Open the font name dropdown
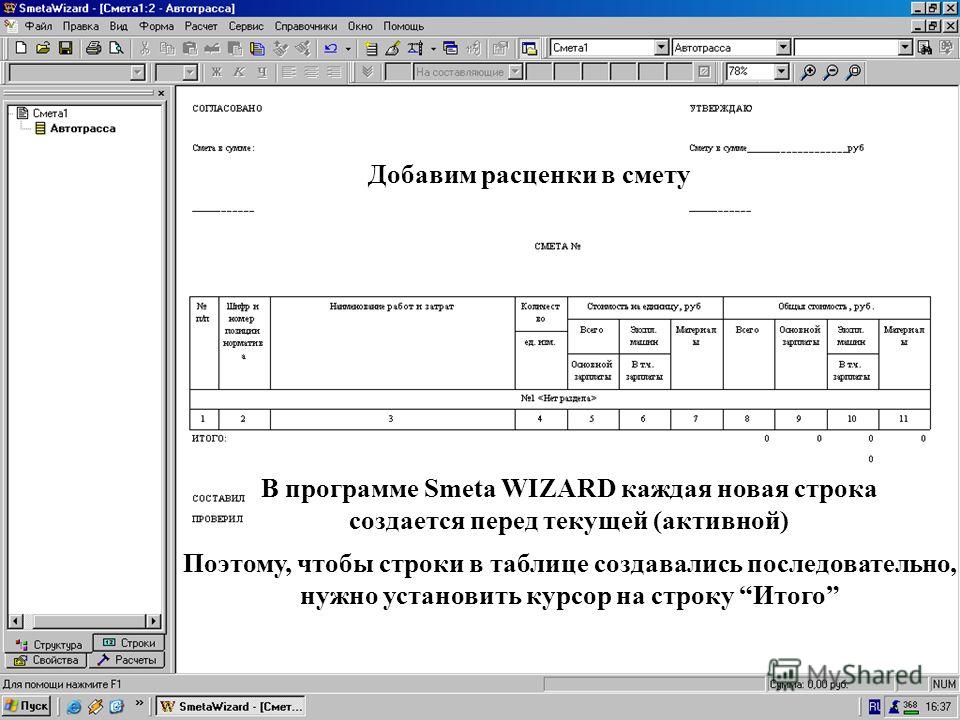Viewport: 960px width, 720px height. [x=138, y=72]
